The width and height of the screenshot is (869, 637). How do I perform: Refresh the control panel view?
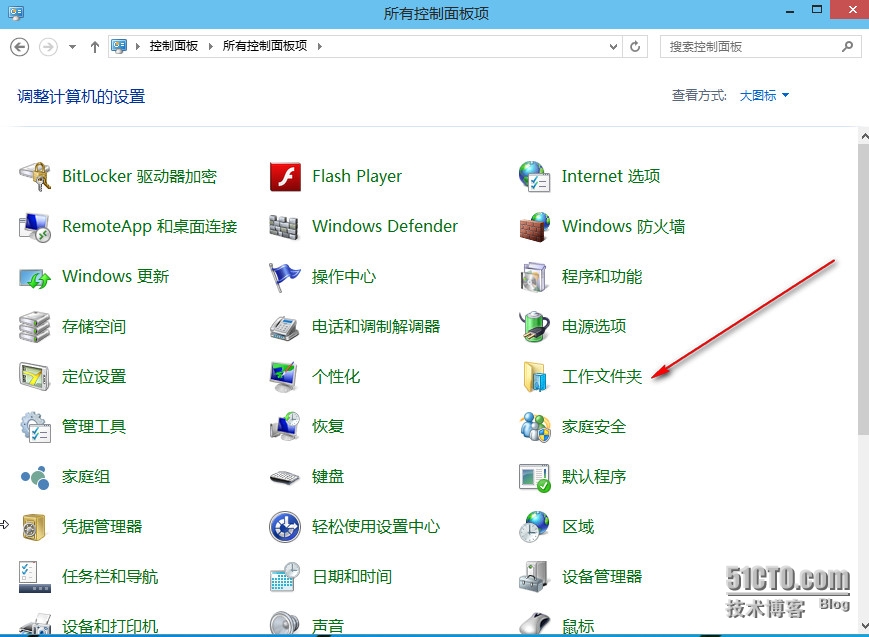coord(635,47)
